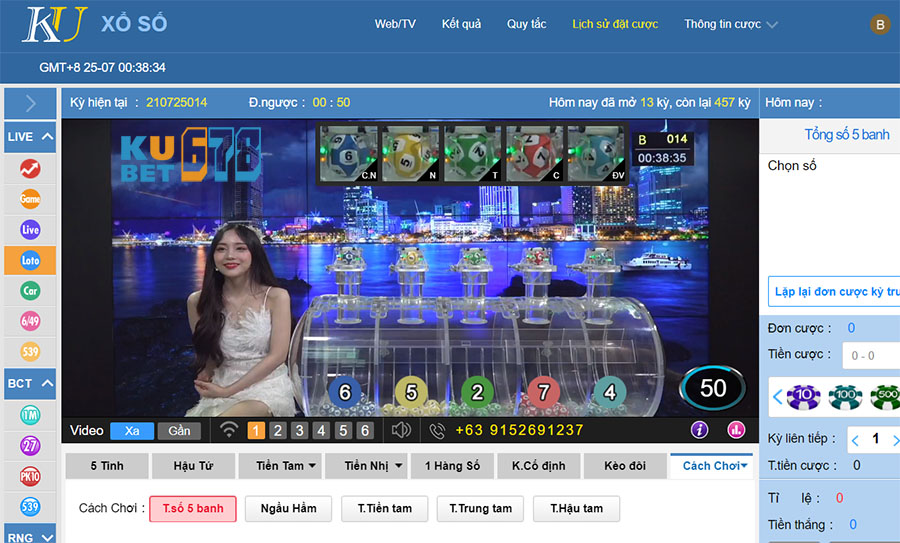Select the purple 10 chip
The width and height of the screenshot is (900, 543).
click(x=803, y=396)
